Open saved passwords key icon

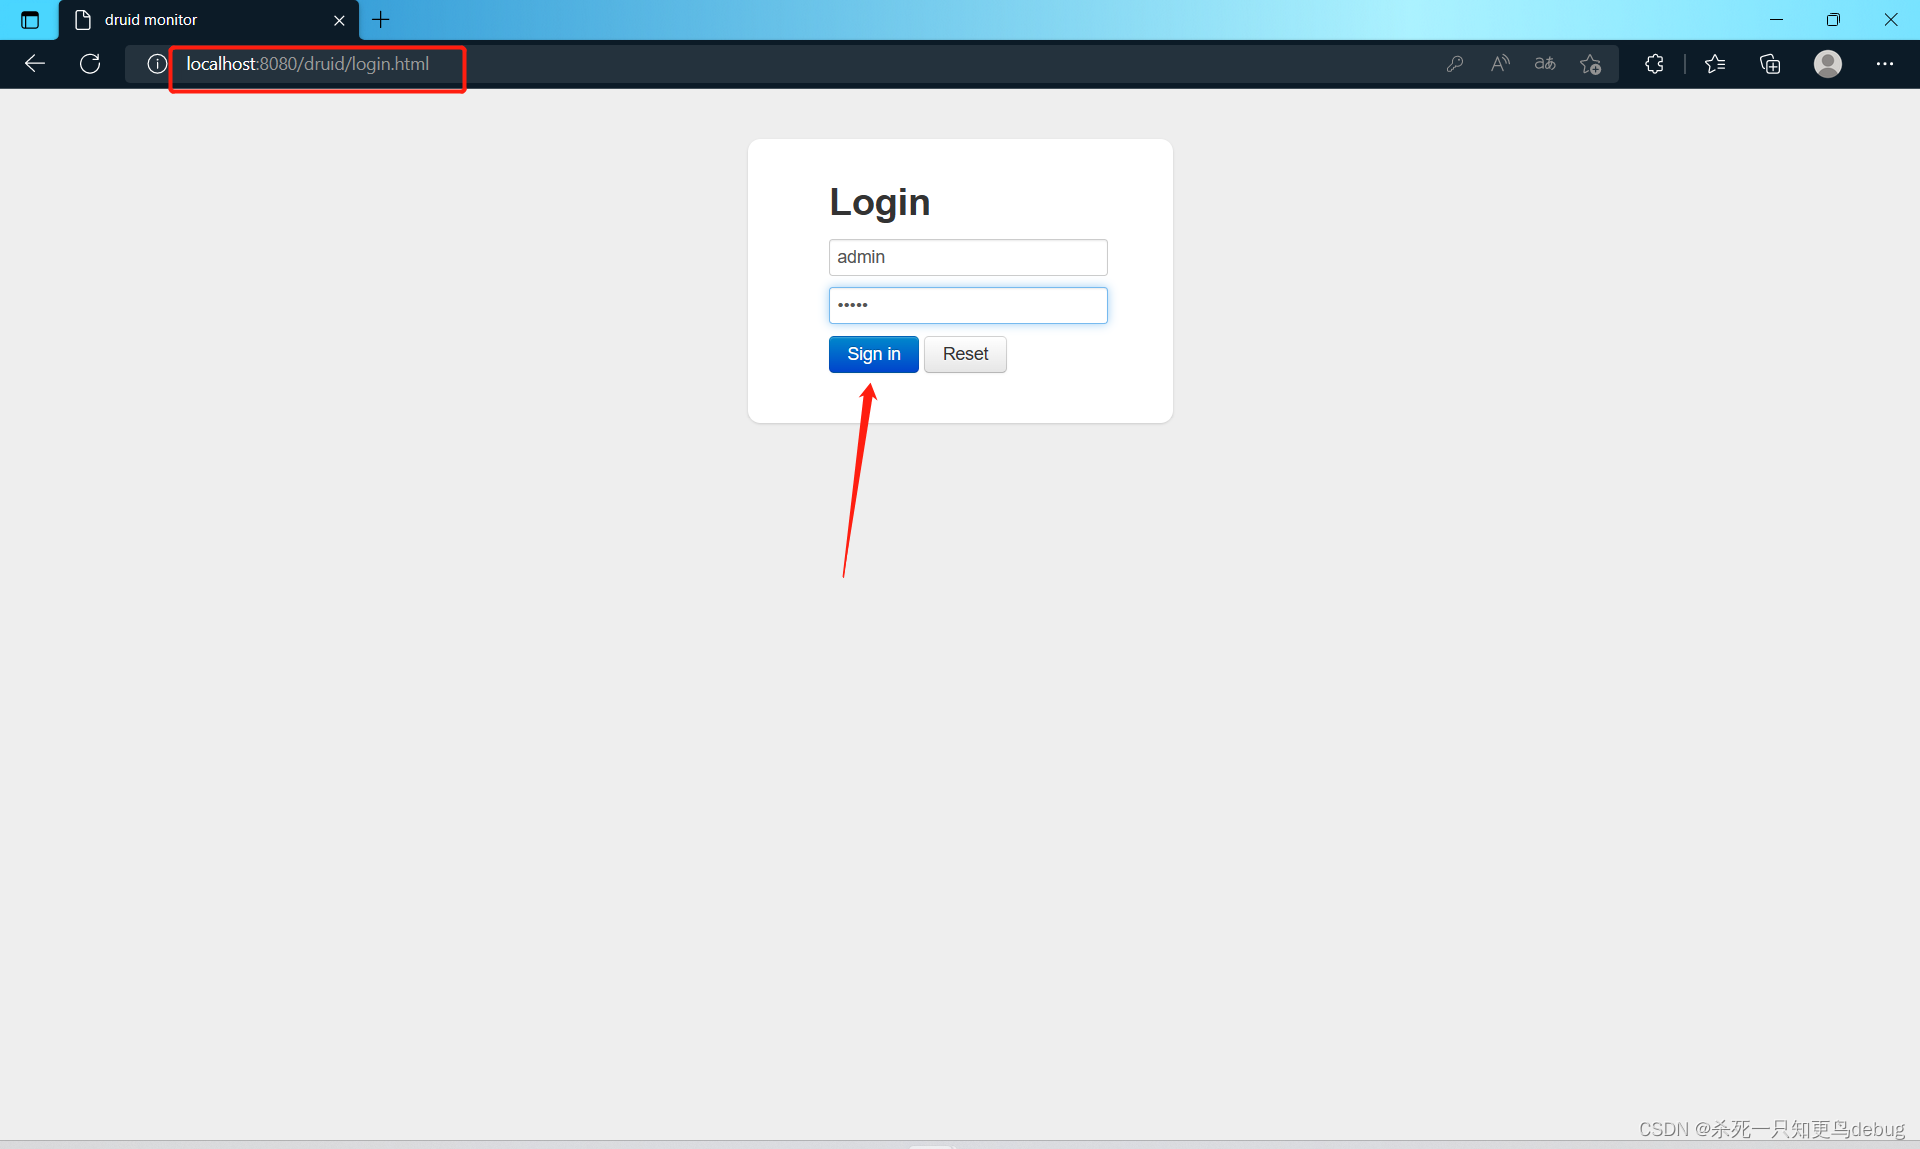point(1455,64)
